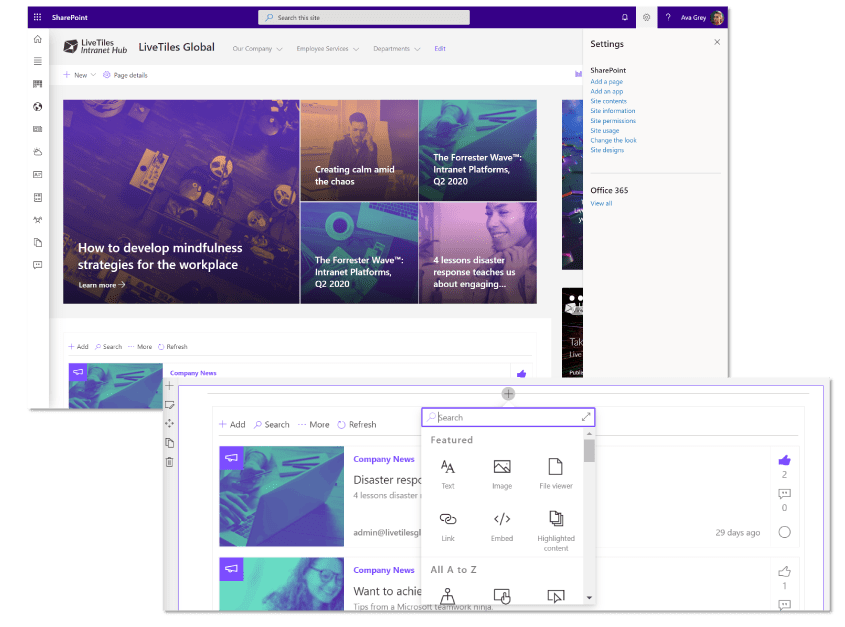Open Site information link

pyautogui.click(x=613, y=111)
